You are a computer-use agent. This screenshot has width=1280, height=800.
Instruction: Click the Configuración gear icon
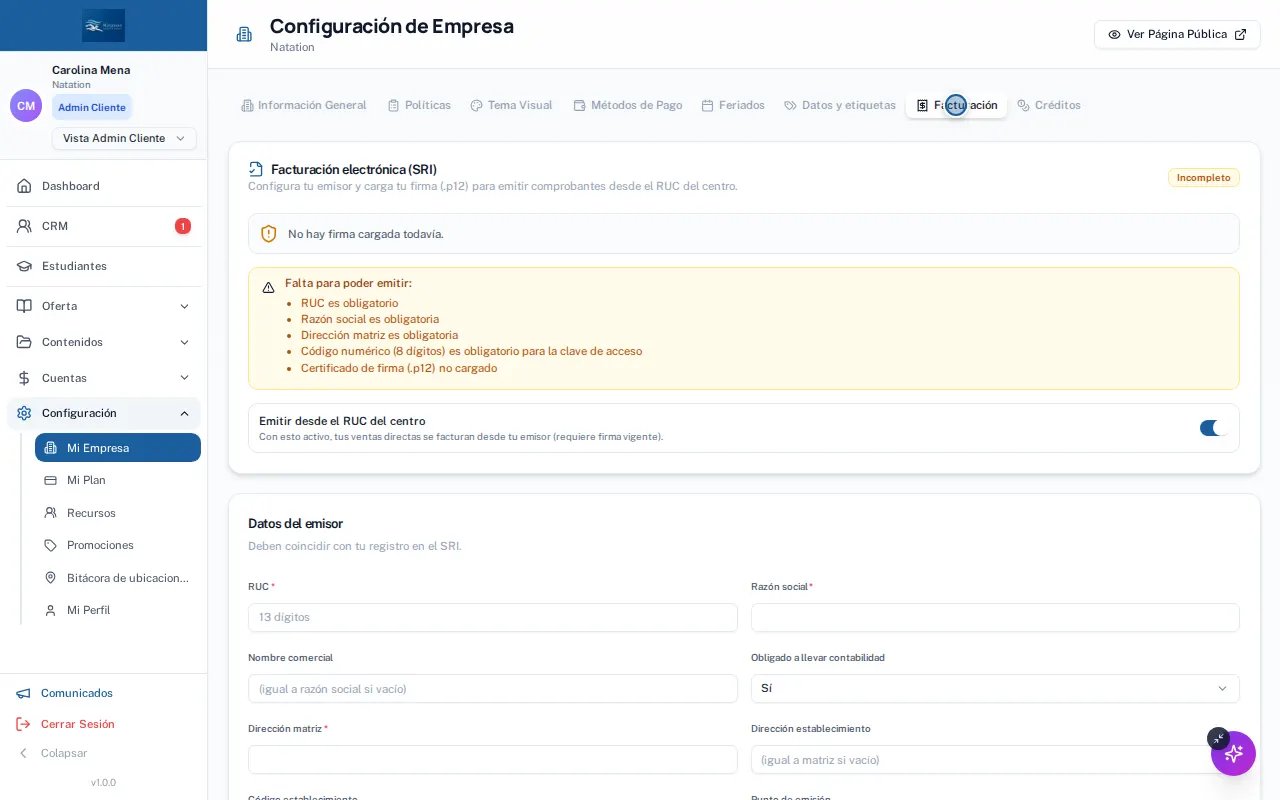[24, 413]
